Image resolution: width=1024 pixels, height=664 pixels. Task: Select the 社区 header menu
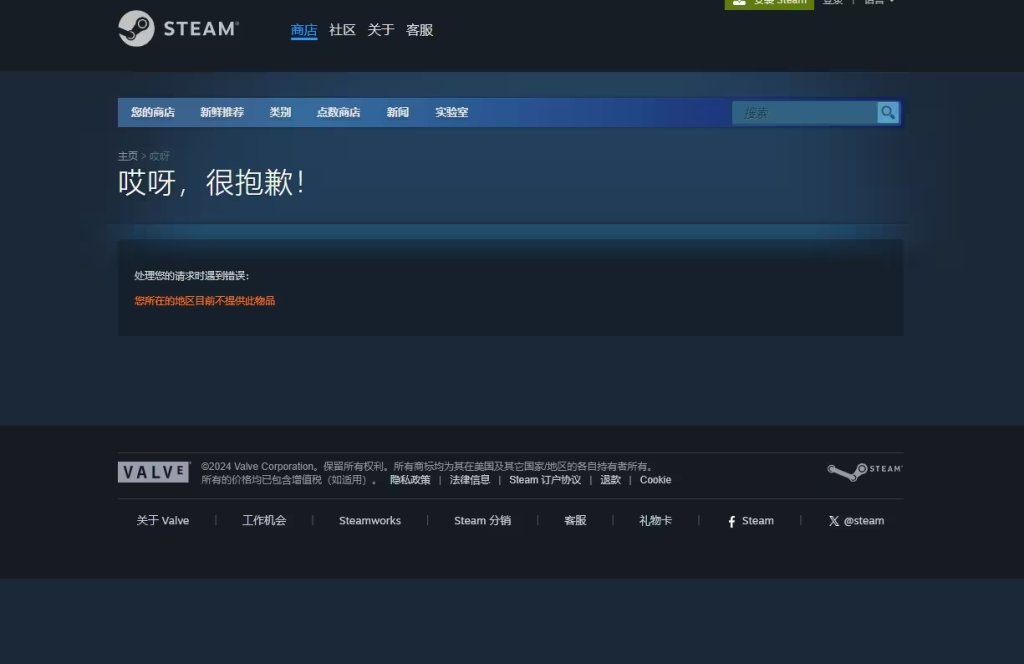(342, 30)
